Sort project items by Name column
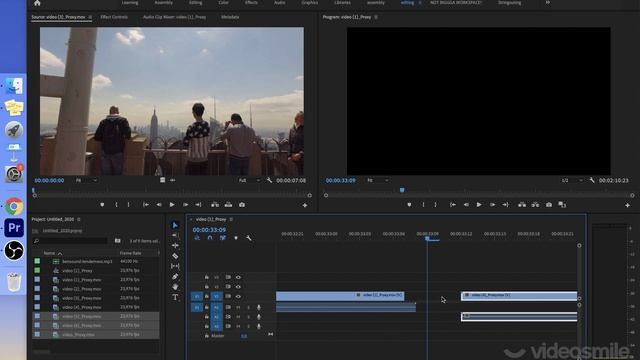 [49, 253]
